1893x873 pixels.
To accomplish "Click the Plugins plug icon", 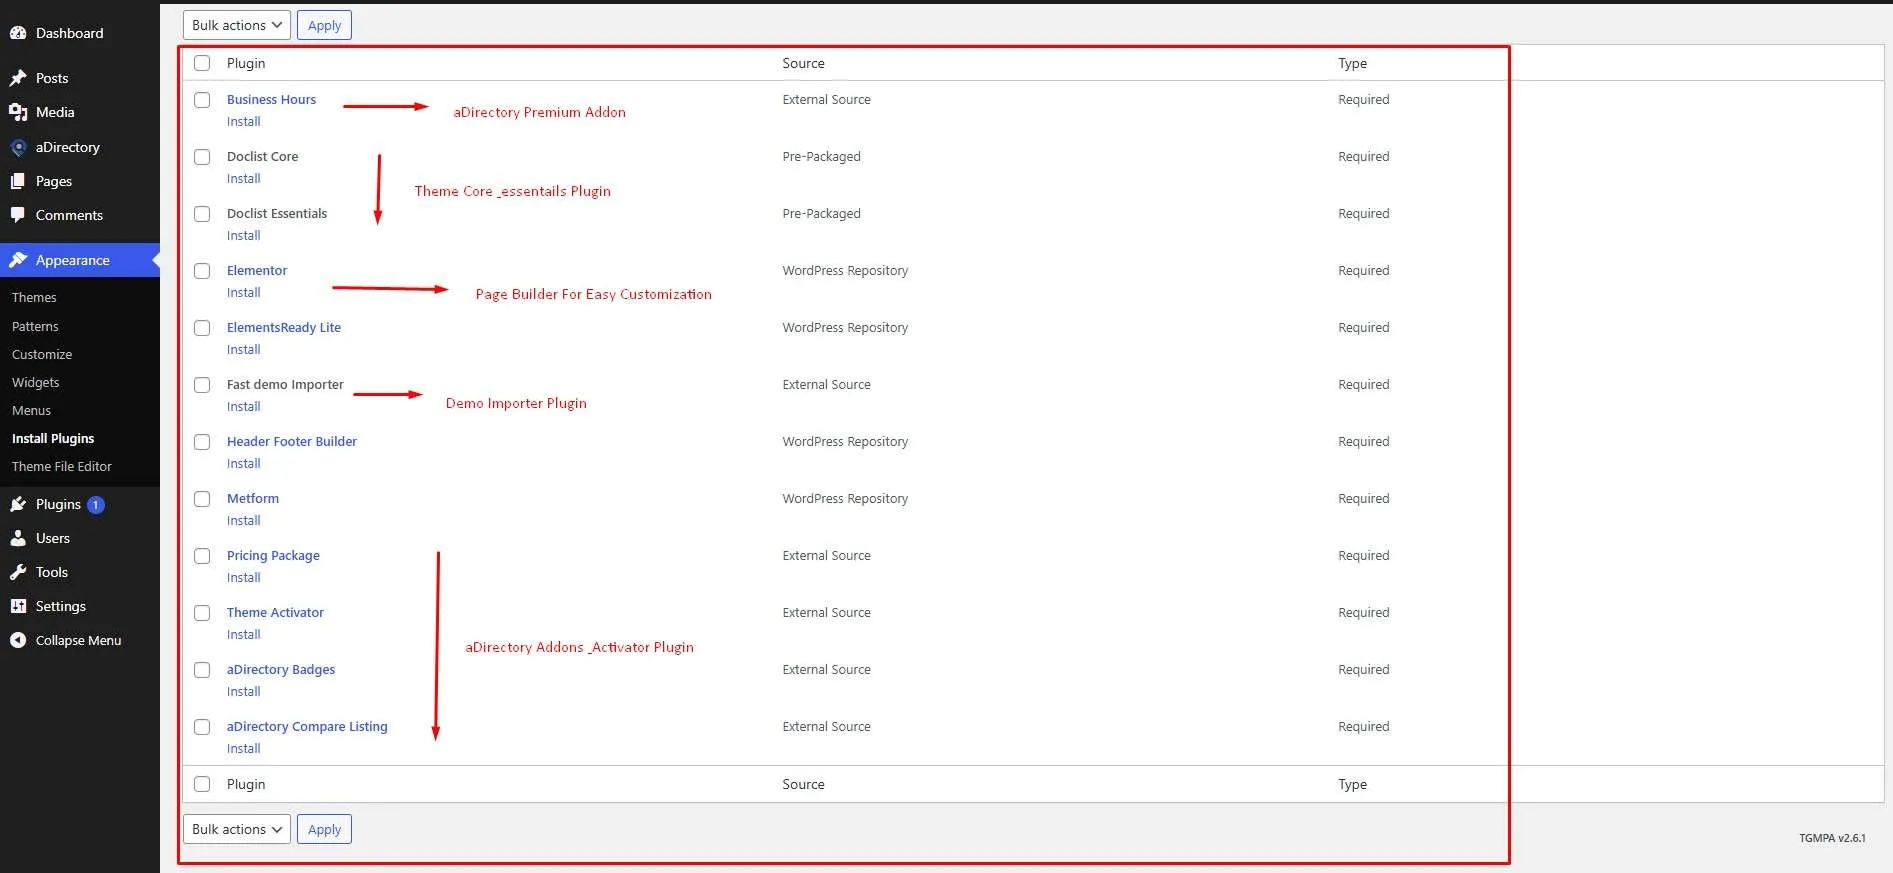I will 18,504.
